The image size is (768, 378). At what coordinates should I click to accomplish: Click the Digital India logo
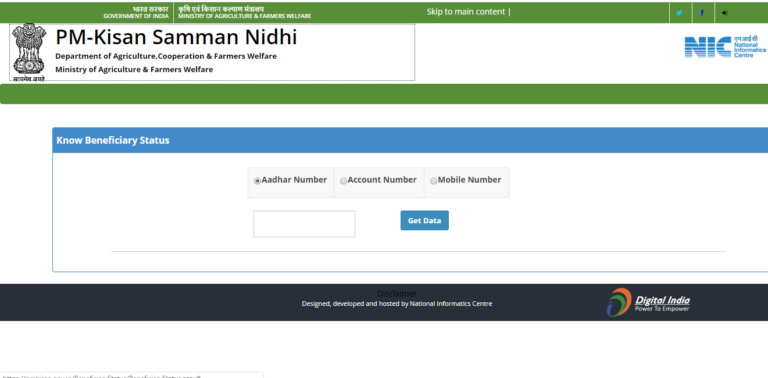(x=648, y=302)
